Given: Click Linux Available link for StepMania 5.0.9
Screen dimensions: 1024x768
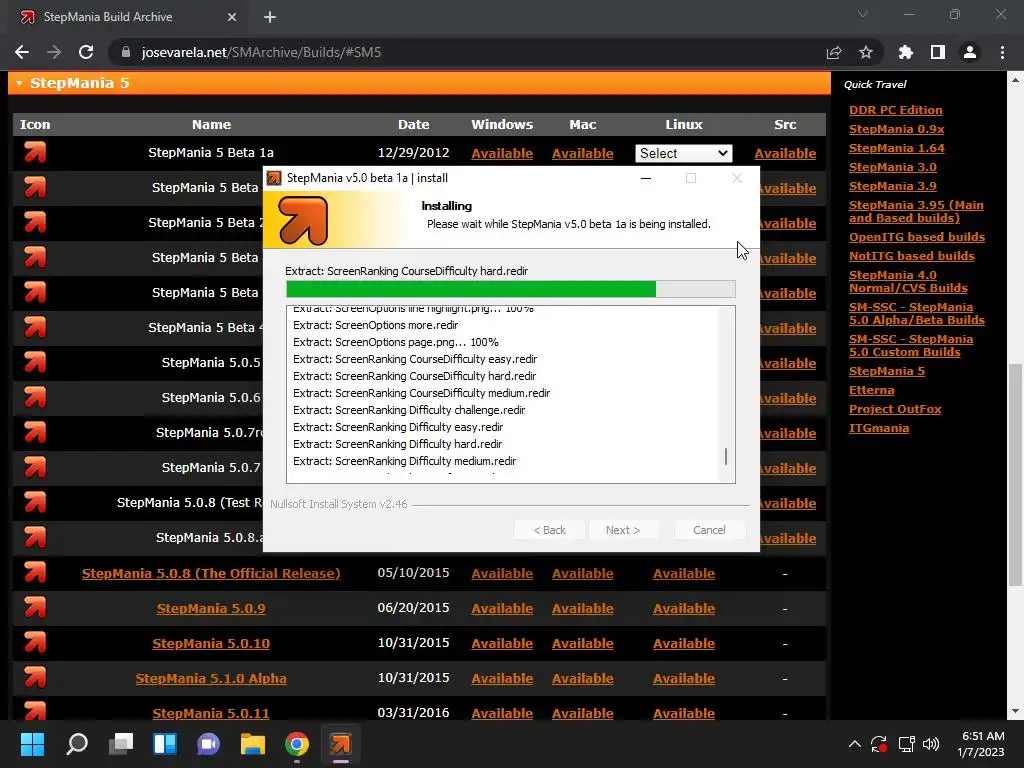Looking at the screenshot, I should [684, 609].
